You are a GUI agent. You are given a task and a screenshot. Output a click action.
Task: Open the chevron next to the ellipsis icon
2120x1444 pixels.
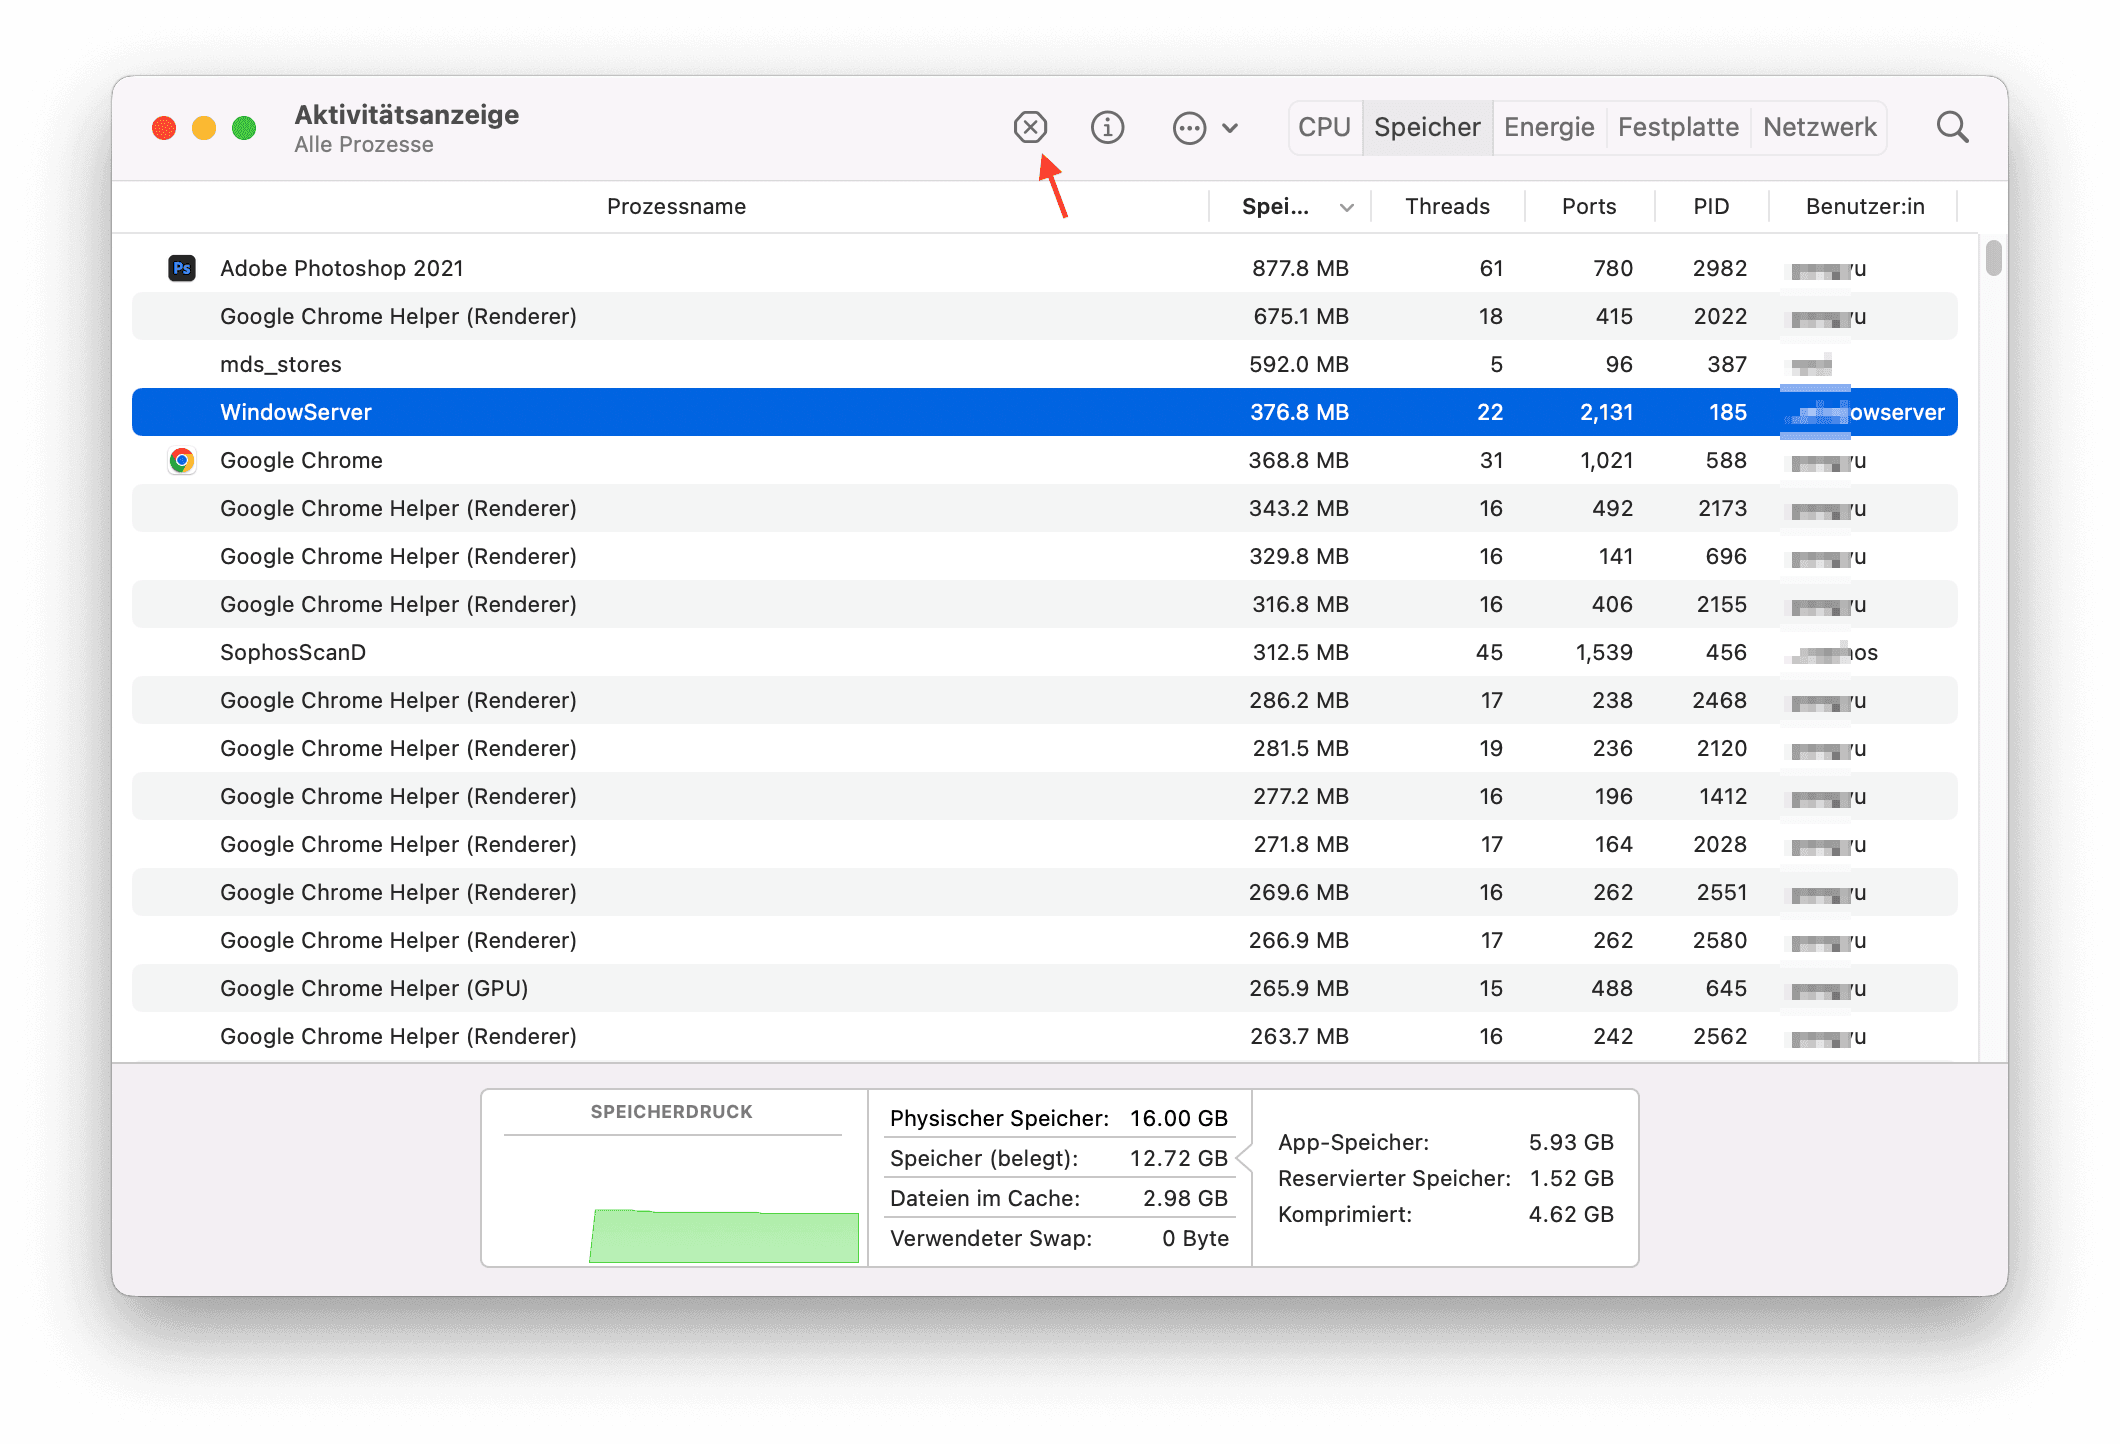click(1230, 128)
